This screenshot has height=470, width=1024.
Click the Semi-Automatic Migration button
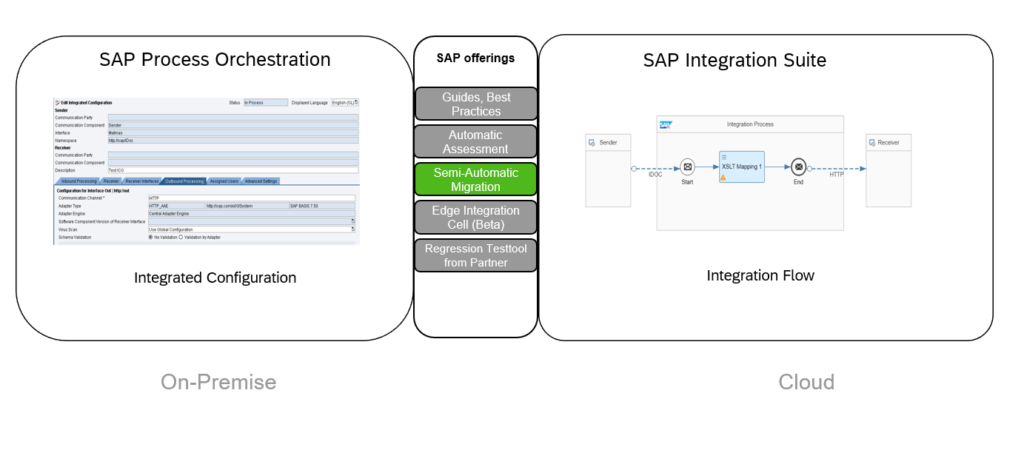click(476, 179)
